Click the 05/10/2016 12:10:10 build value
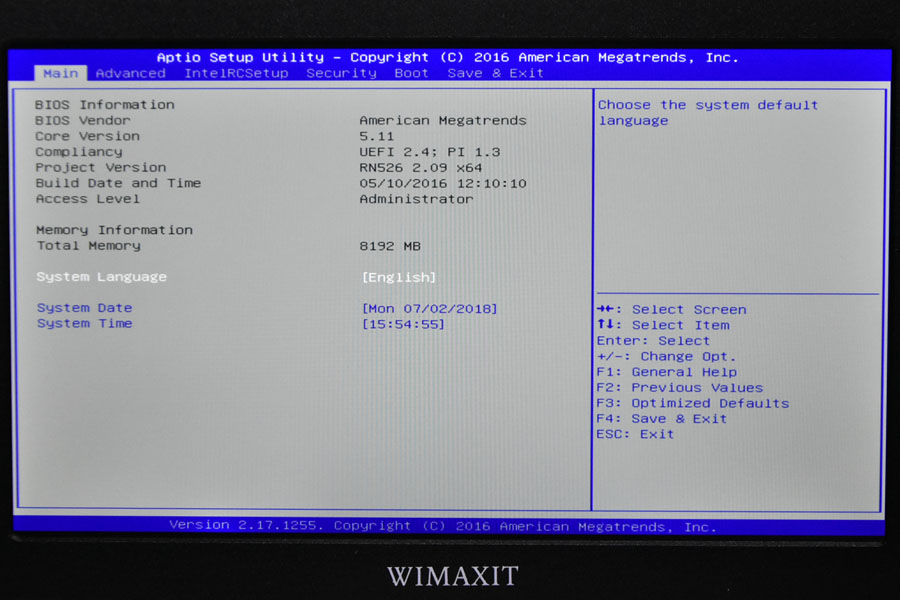Image resolution: width=900 pixels, height=600 pixels. pyautogui.click(x=443, y=184)
